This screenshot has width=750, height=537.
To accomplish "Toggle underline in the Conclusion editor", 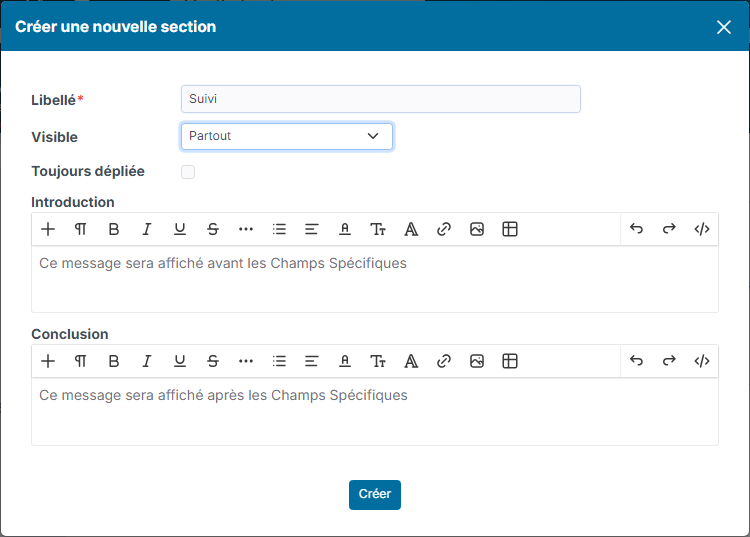I will click(180, 361).
